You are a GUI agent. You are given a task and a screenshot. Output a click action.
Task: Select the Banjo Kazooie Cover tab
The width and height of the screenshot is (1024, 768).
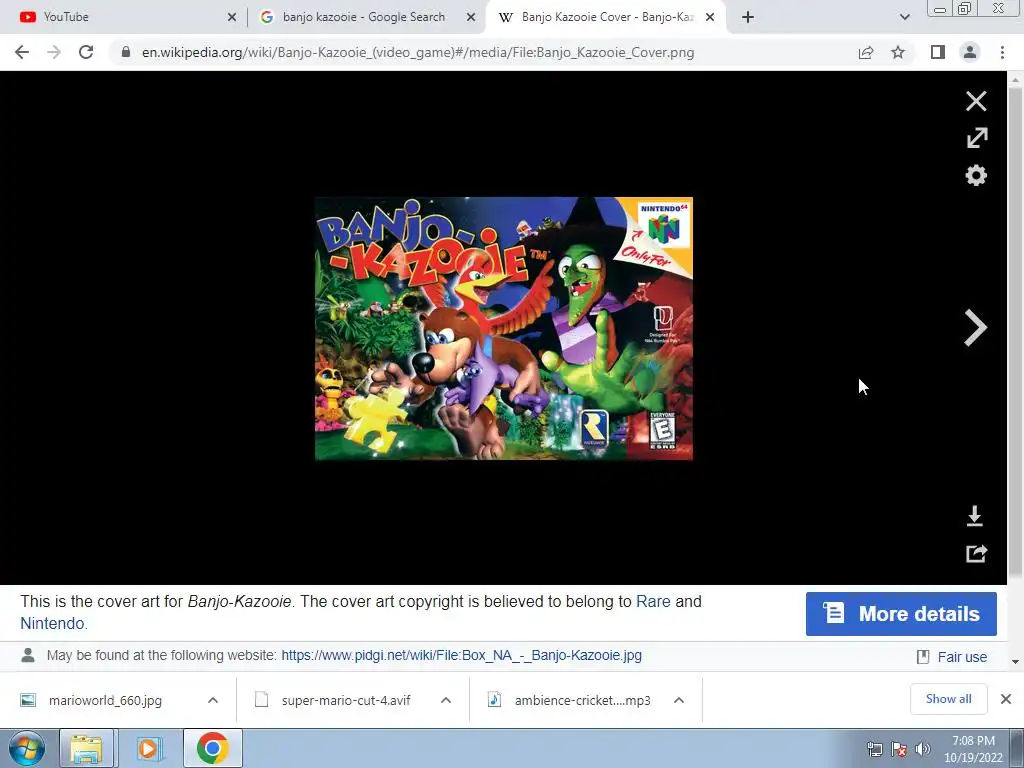(604, 17)
